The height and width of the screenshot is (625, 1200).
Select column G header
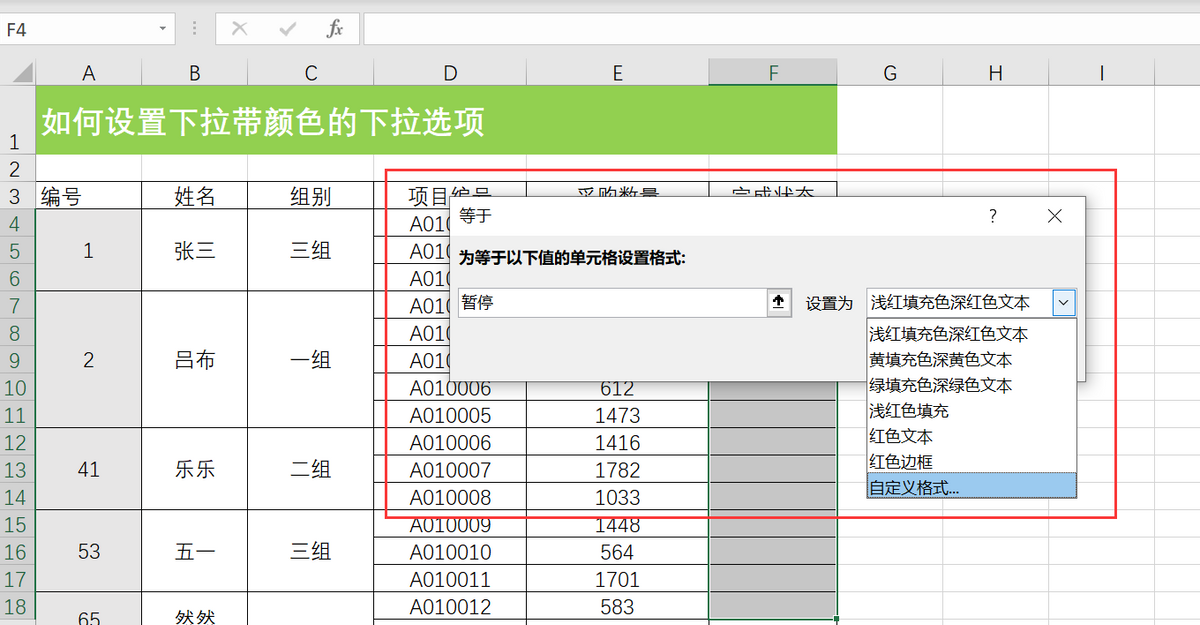click(x=890, y=73)
